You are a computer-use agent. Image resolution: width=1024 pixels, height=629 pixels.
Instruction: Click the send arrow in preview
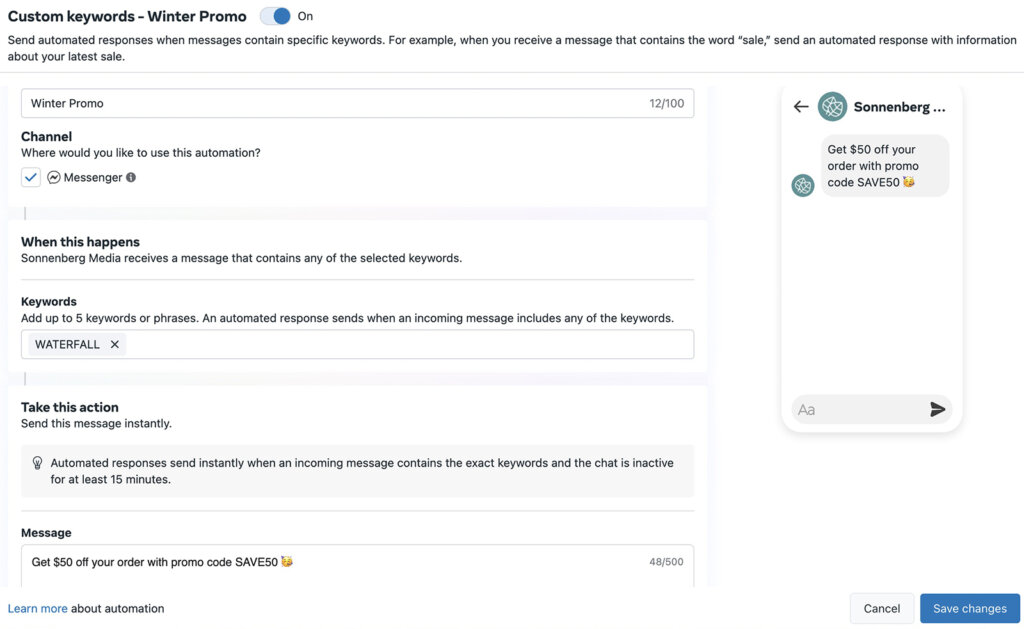[937, 409]
